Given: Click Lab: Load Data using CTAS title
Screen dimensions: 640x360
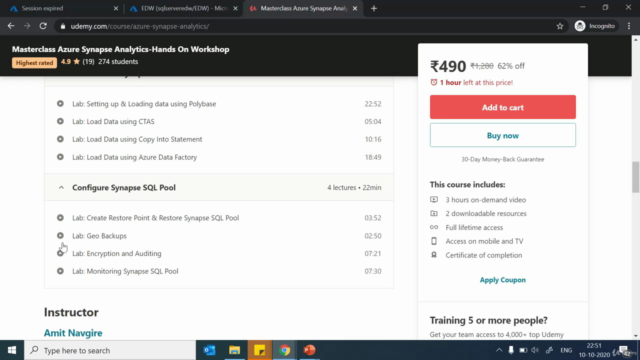Looking at the screenshot, I should click(113, 121).
